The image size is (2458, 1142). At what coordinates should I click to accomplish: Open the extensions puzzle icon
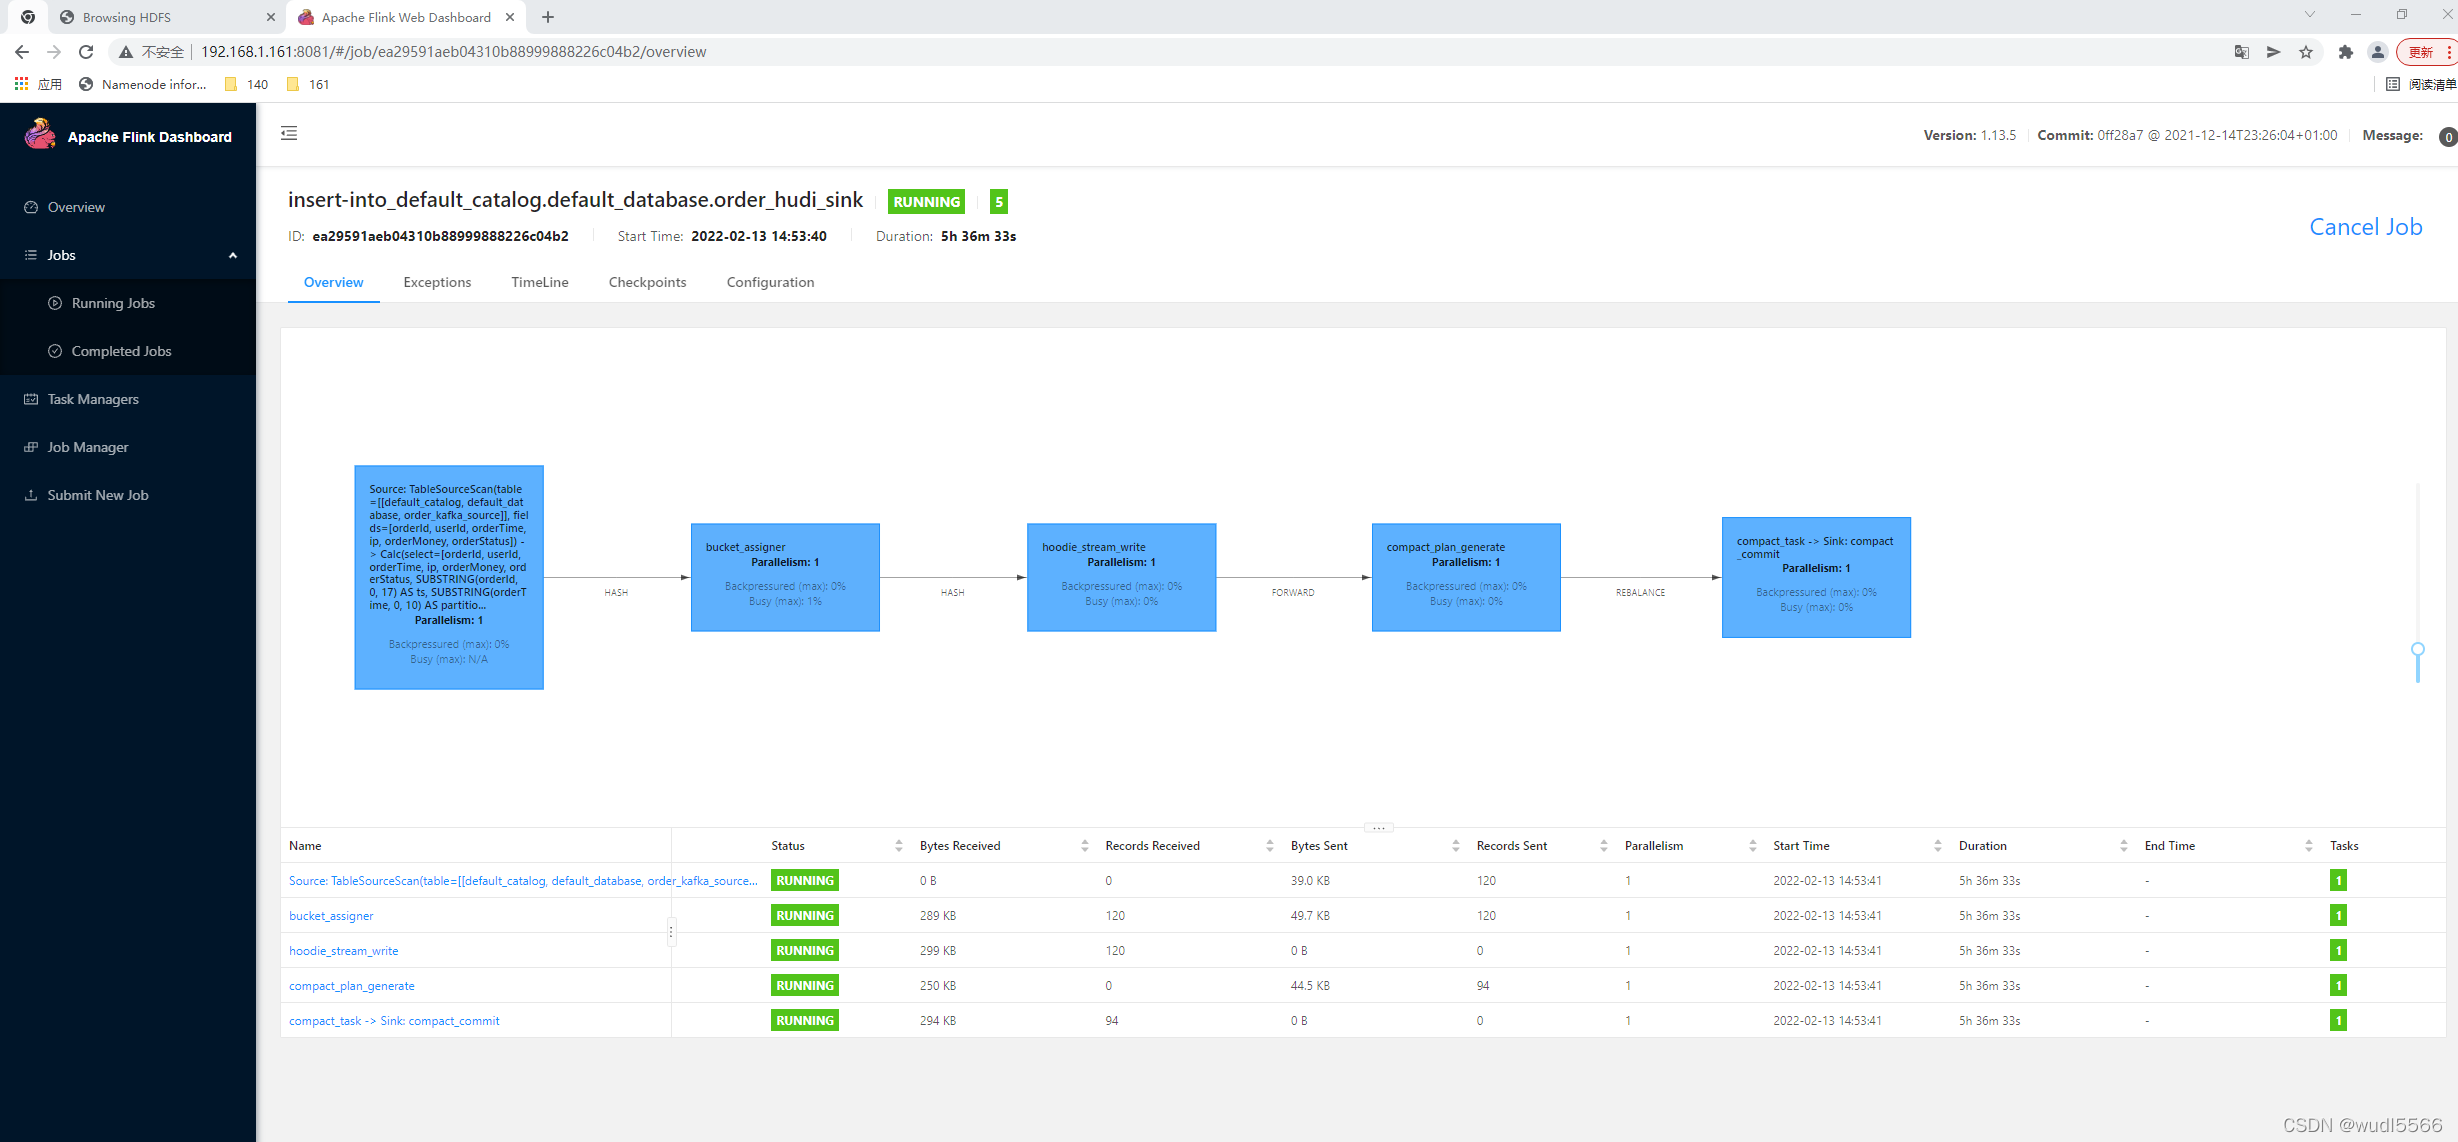click(x=2346, y=52)
